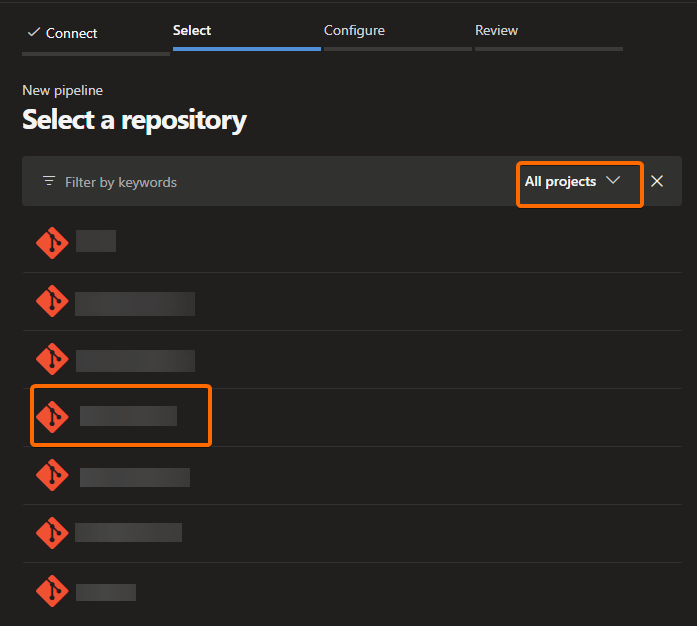This screenshot has height=626, width=697.
Task: Switch to the Configure step tab
Action: click(x=354, y=31)
